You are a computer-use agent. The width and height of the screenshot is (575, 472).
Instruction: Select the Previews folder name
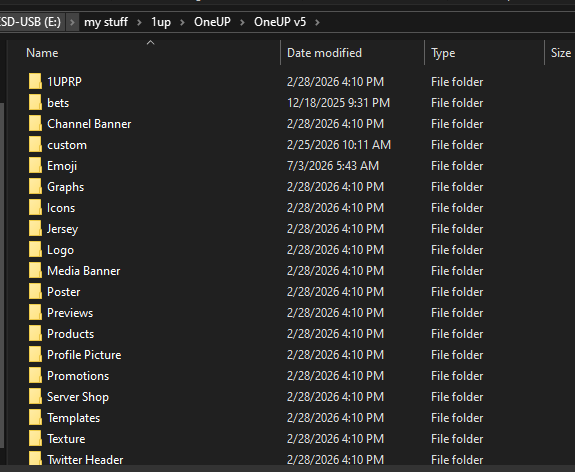(70, 313)
